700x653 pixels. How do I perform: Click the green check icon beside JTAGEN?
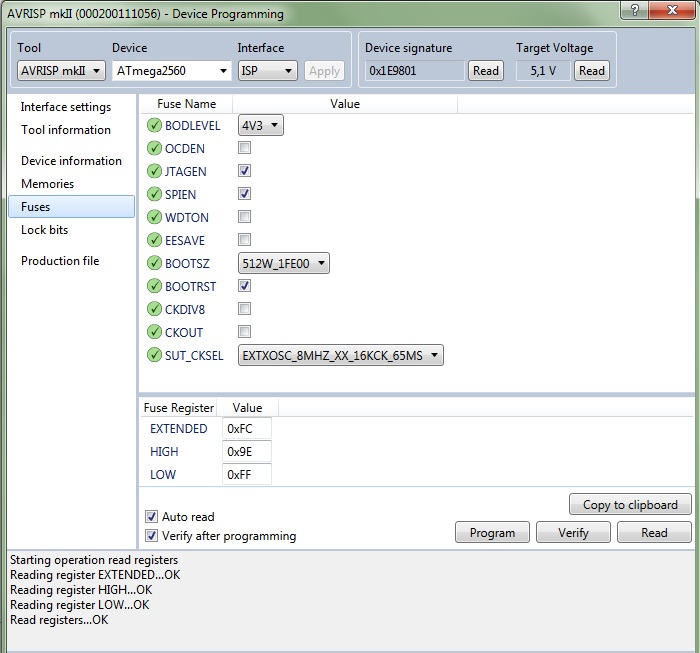click(x=154, y=171)
